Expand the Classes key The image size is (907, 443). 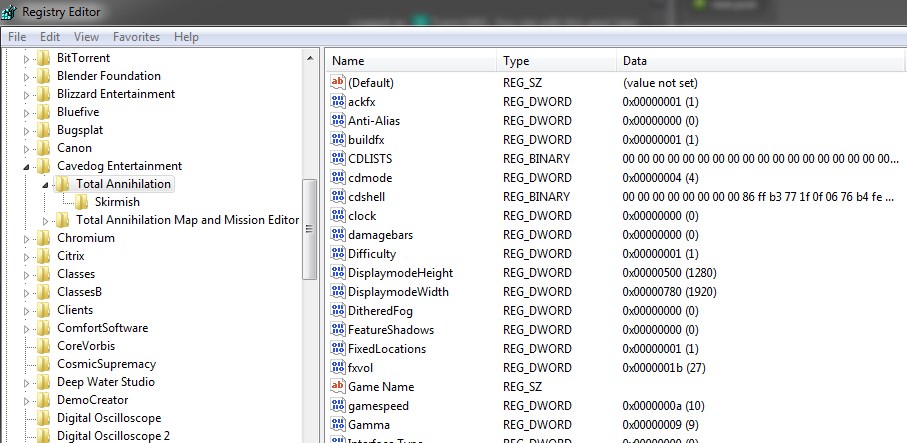[x=26, y=275]
